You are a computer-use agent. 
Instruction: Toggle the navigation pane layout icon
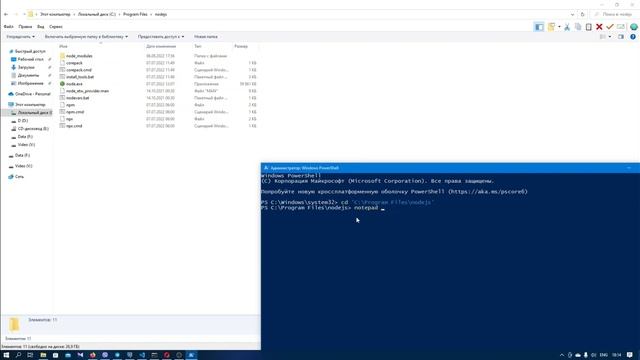pos(539,27)
